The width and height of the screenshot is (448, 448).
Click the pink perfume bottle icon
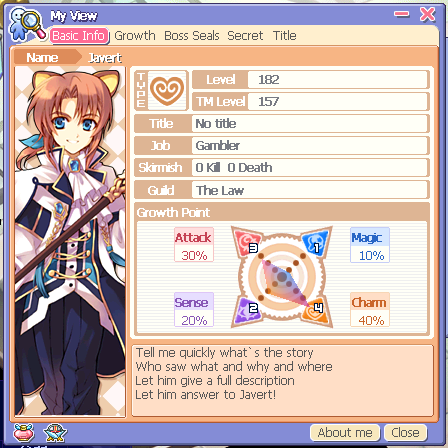(23, 432)
